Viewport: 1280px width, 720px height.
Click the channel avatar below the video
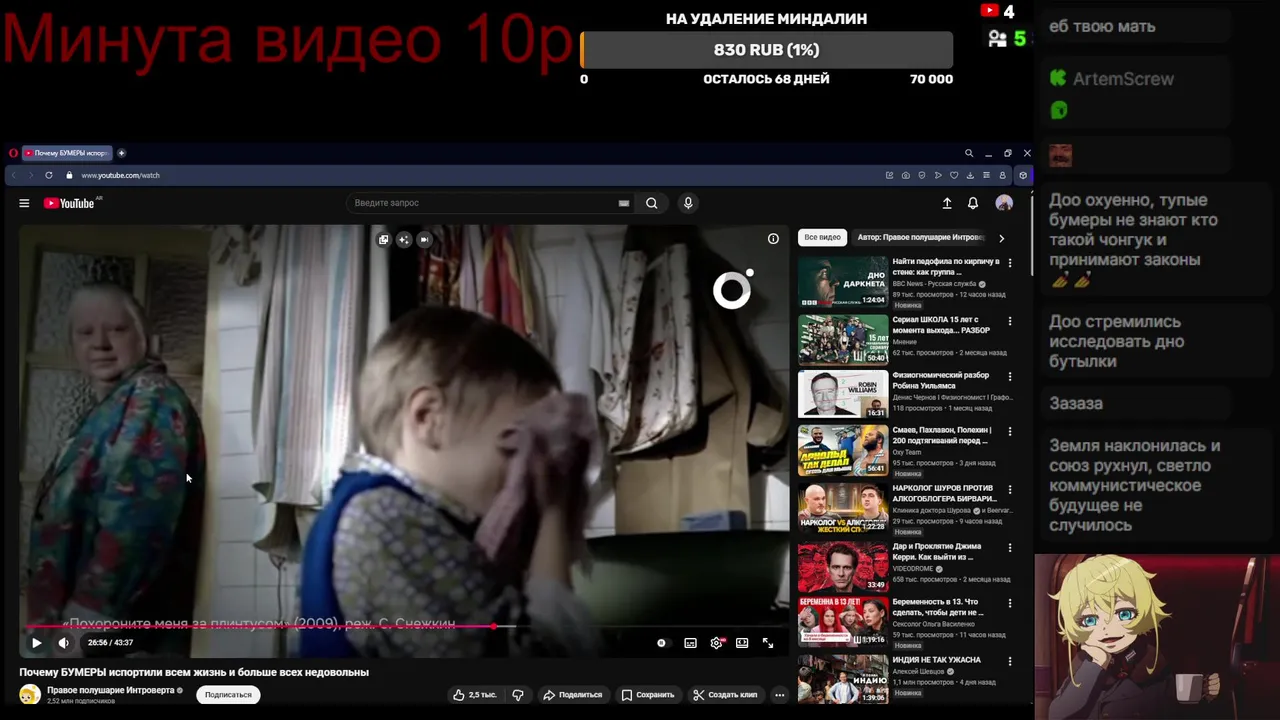(30, 695)
